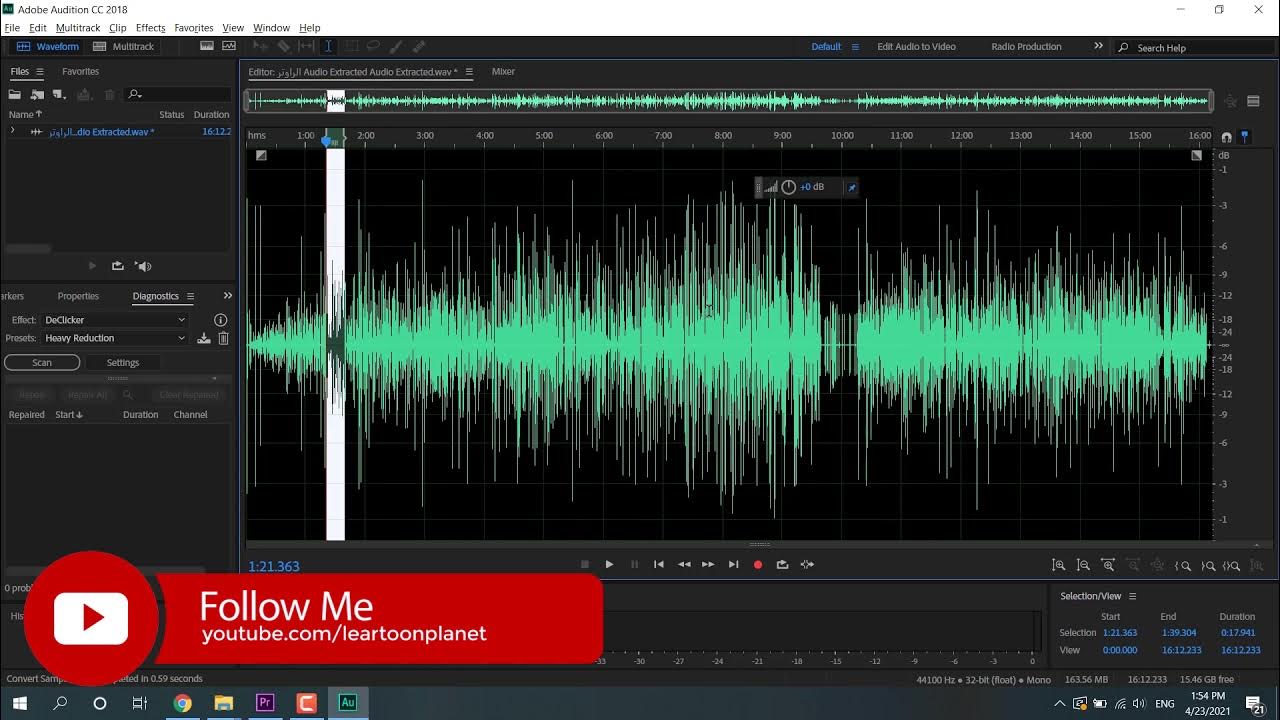Sort files by Name column
This screenshot has width=1280, height=720.
[x=25, y=114]
